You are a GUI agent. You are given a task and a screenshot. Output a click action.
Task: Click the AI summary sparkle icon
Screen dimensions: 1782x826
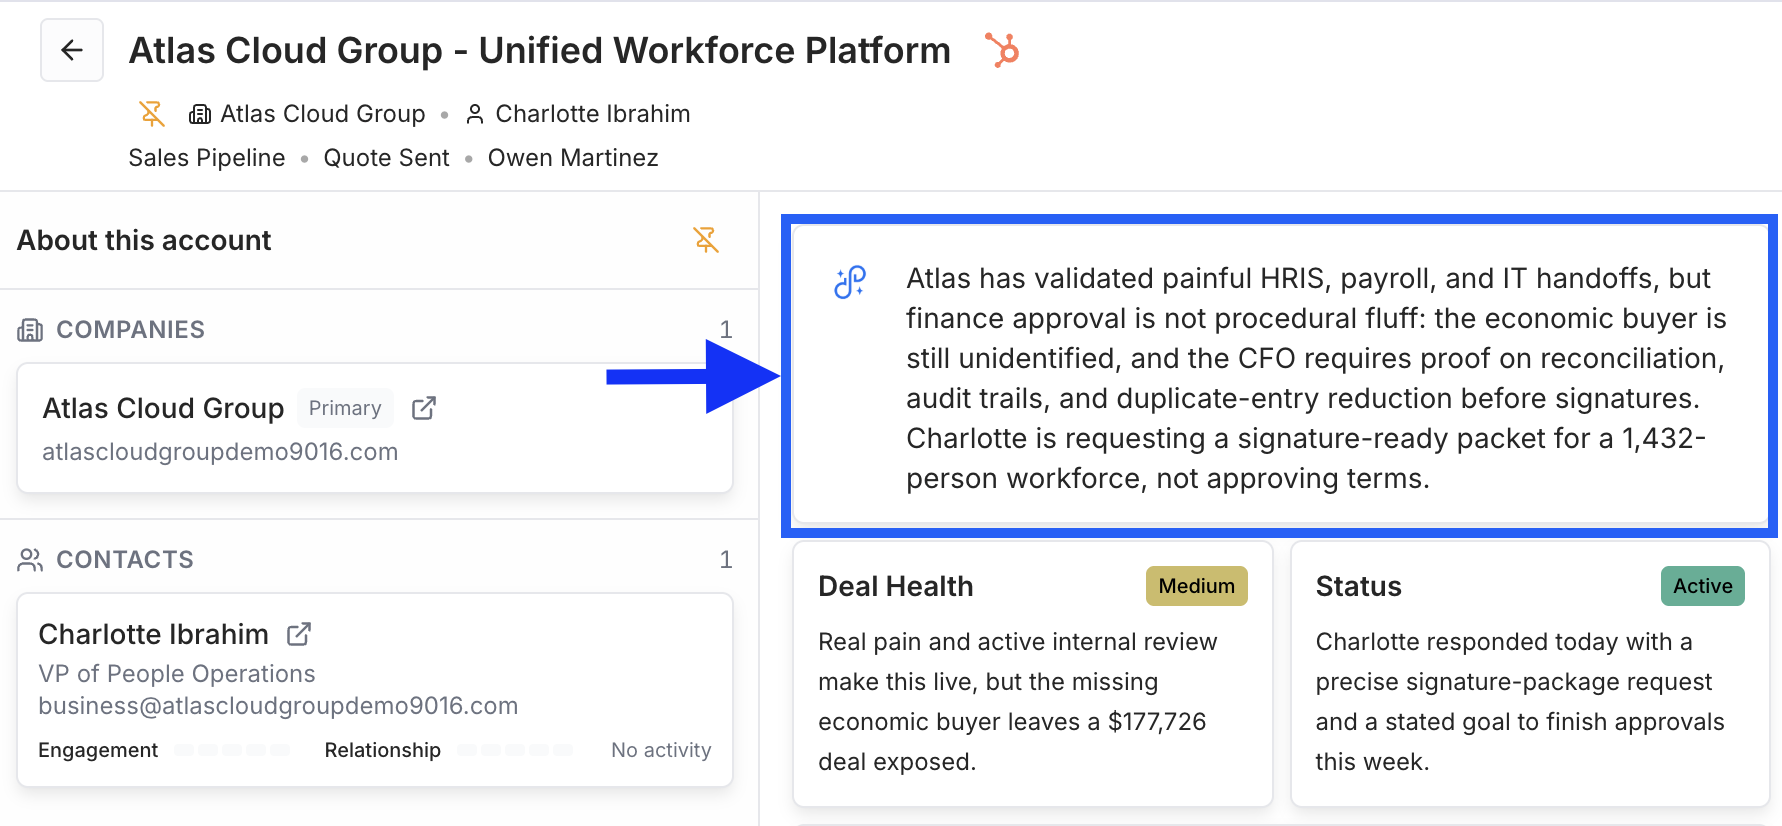850,282
